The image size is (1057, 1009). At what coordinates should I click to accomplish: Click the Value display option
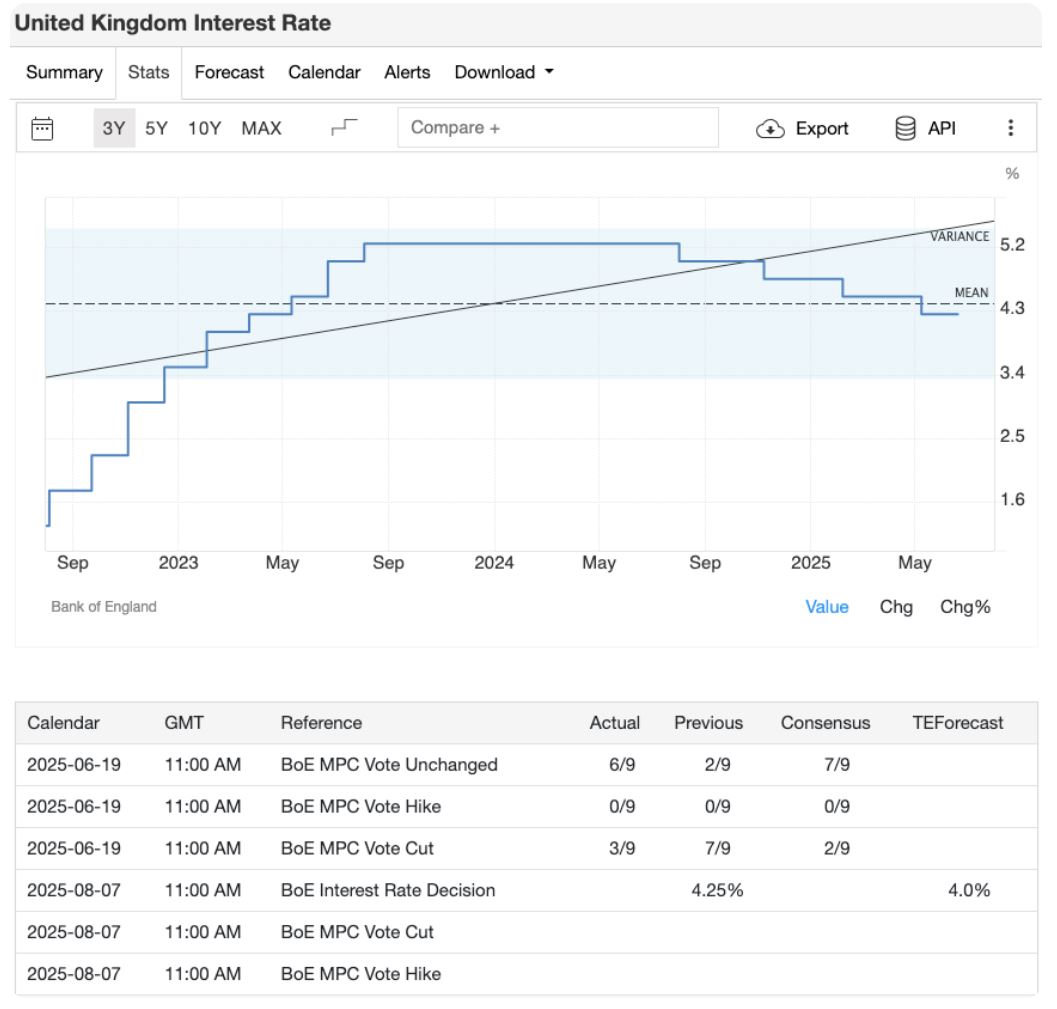pyautogui.click(x=827, y=607)
